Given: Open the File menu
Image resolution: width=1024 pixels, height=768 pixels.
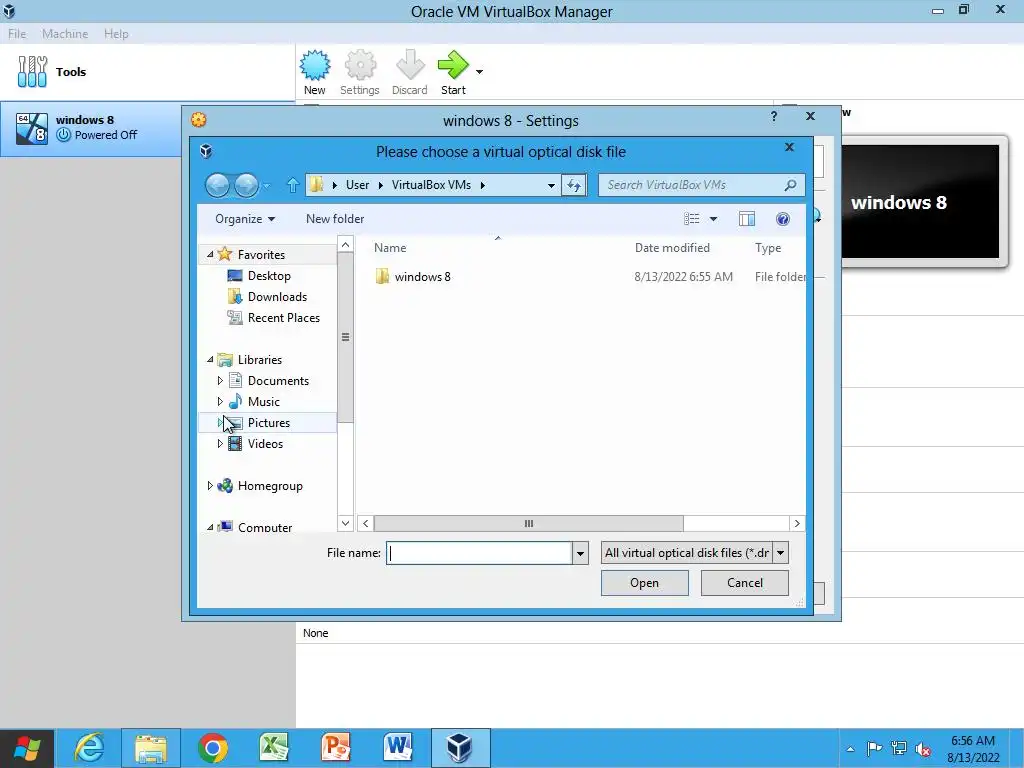Looking at the screenshot, I should tap(17, 33).
